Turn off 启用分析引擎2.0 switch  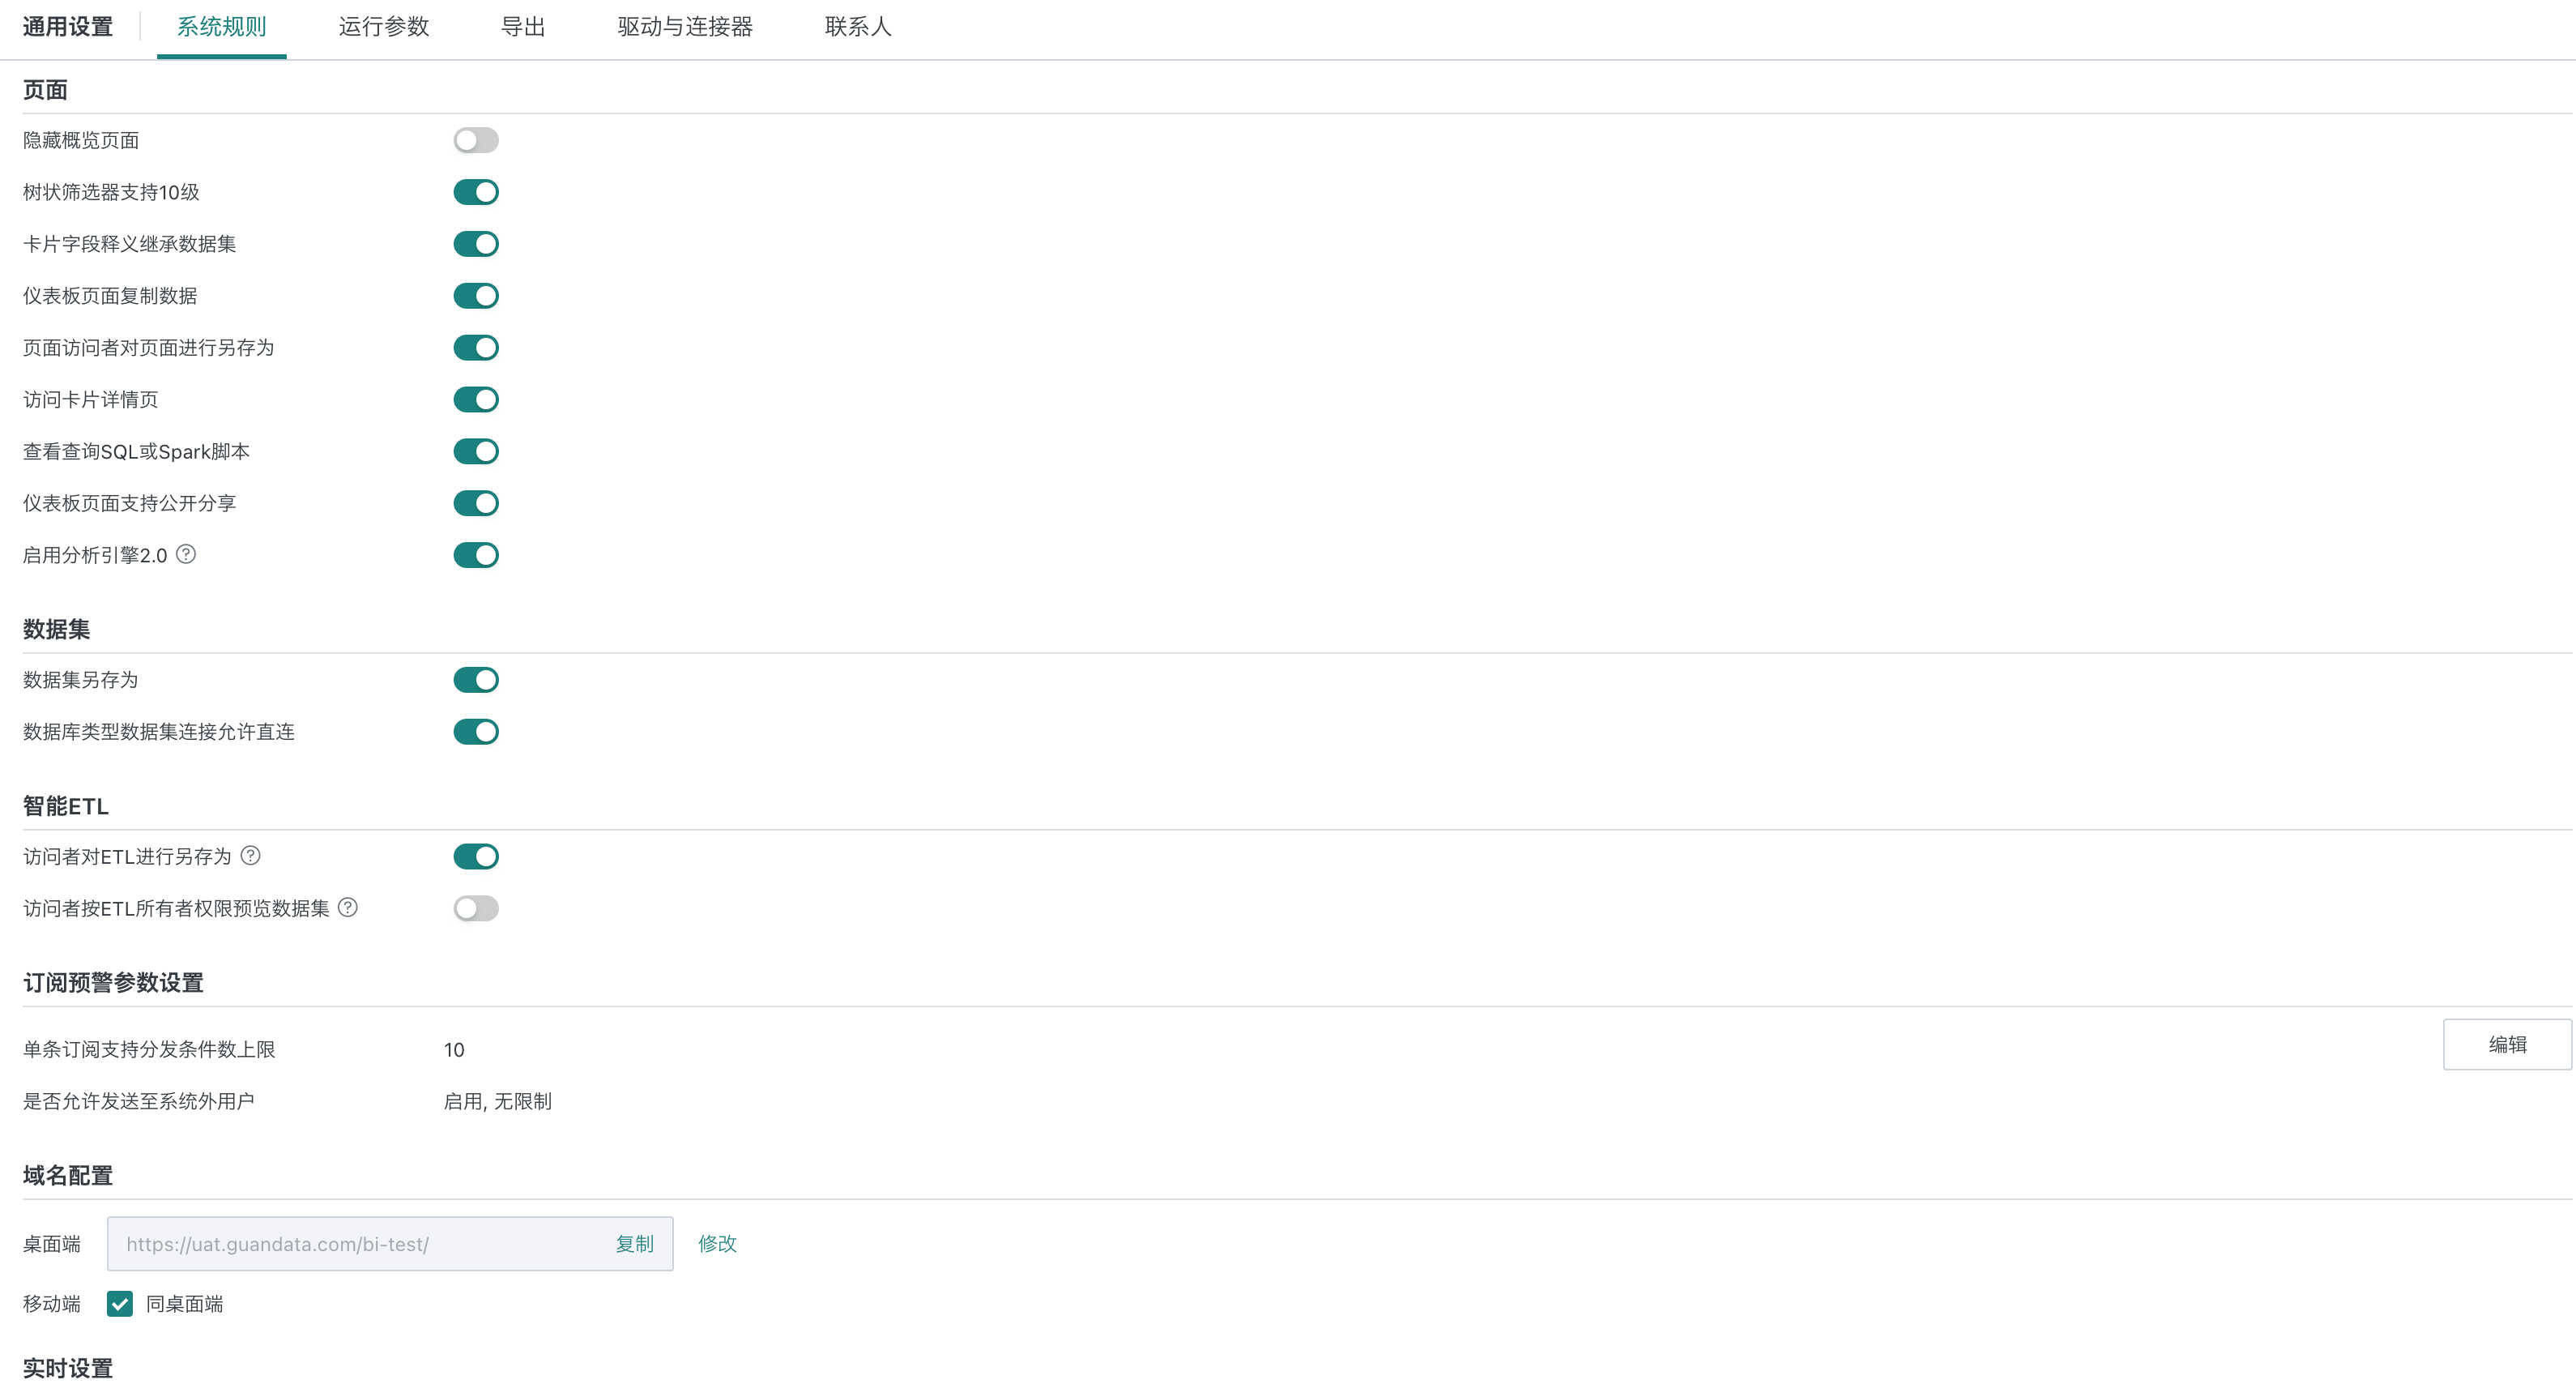(x=476, y=555)
